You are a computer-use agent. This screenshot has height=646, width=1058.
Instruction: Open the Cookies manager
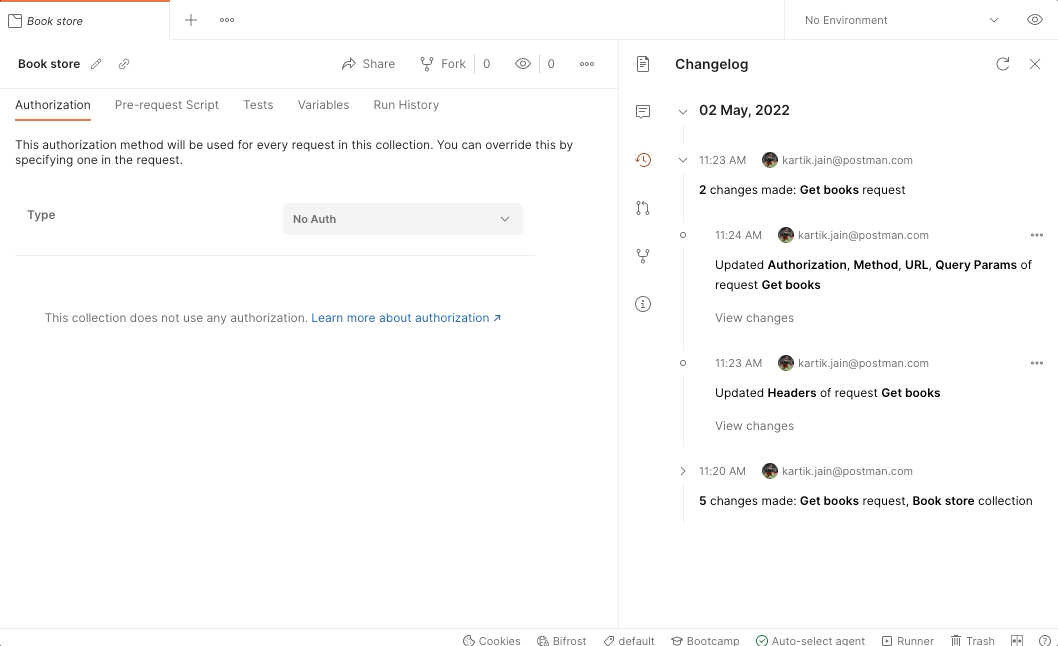tap(491, 640)
